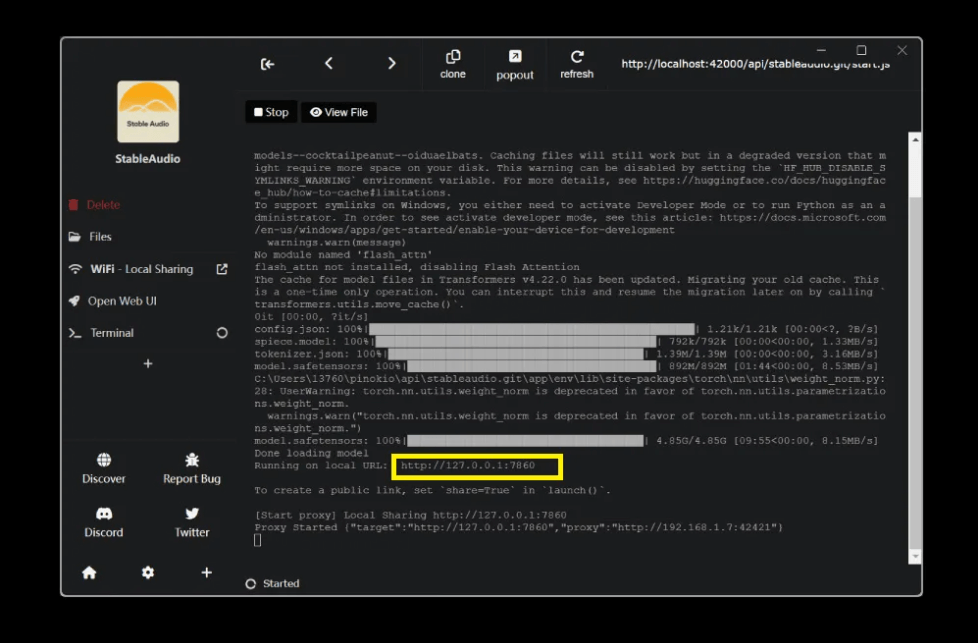Open WiFi sharing external link icon
978x643 pixels.
pos(222,269)
